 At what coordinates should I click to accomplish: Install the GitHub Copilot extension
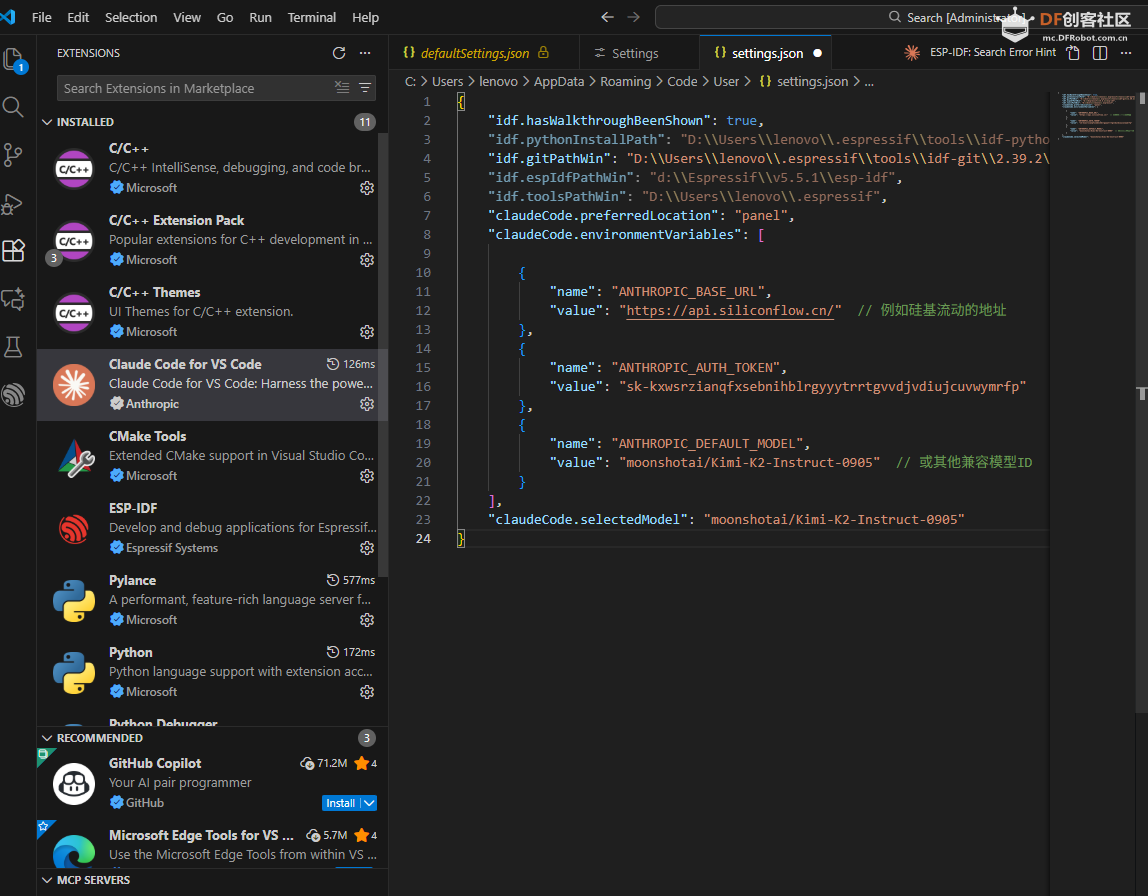click(340, 803)
